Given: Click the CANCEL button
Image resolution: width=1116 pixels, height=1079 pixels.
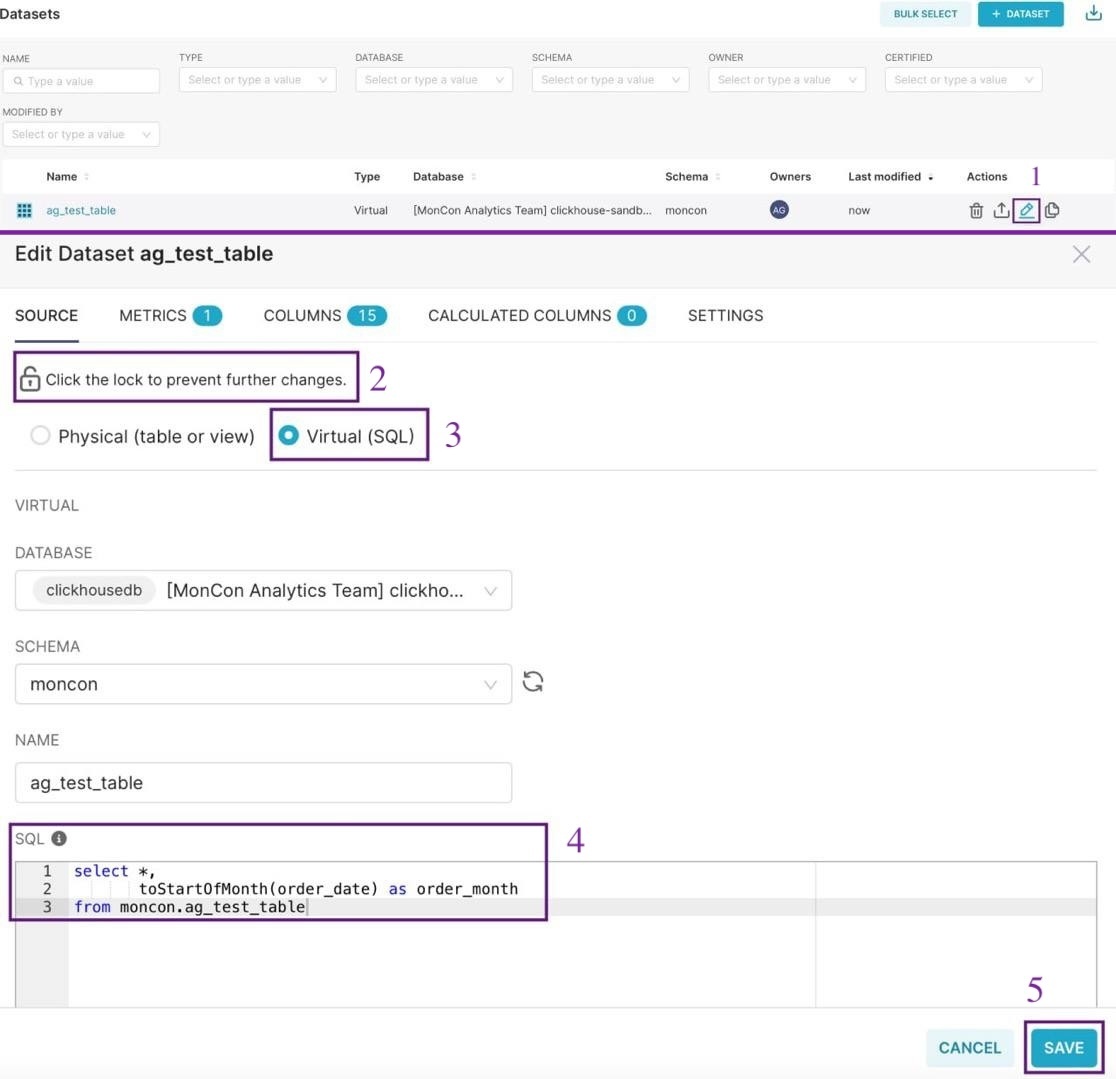Looking at the screenshot, I should coord(969,1048).
